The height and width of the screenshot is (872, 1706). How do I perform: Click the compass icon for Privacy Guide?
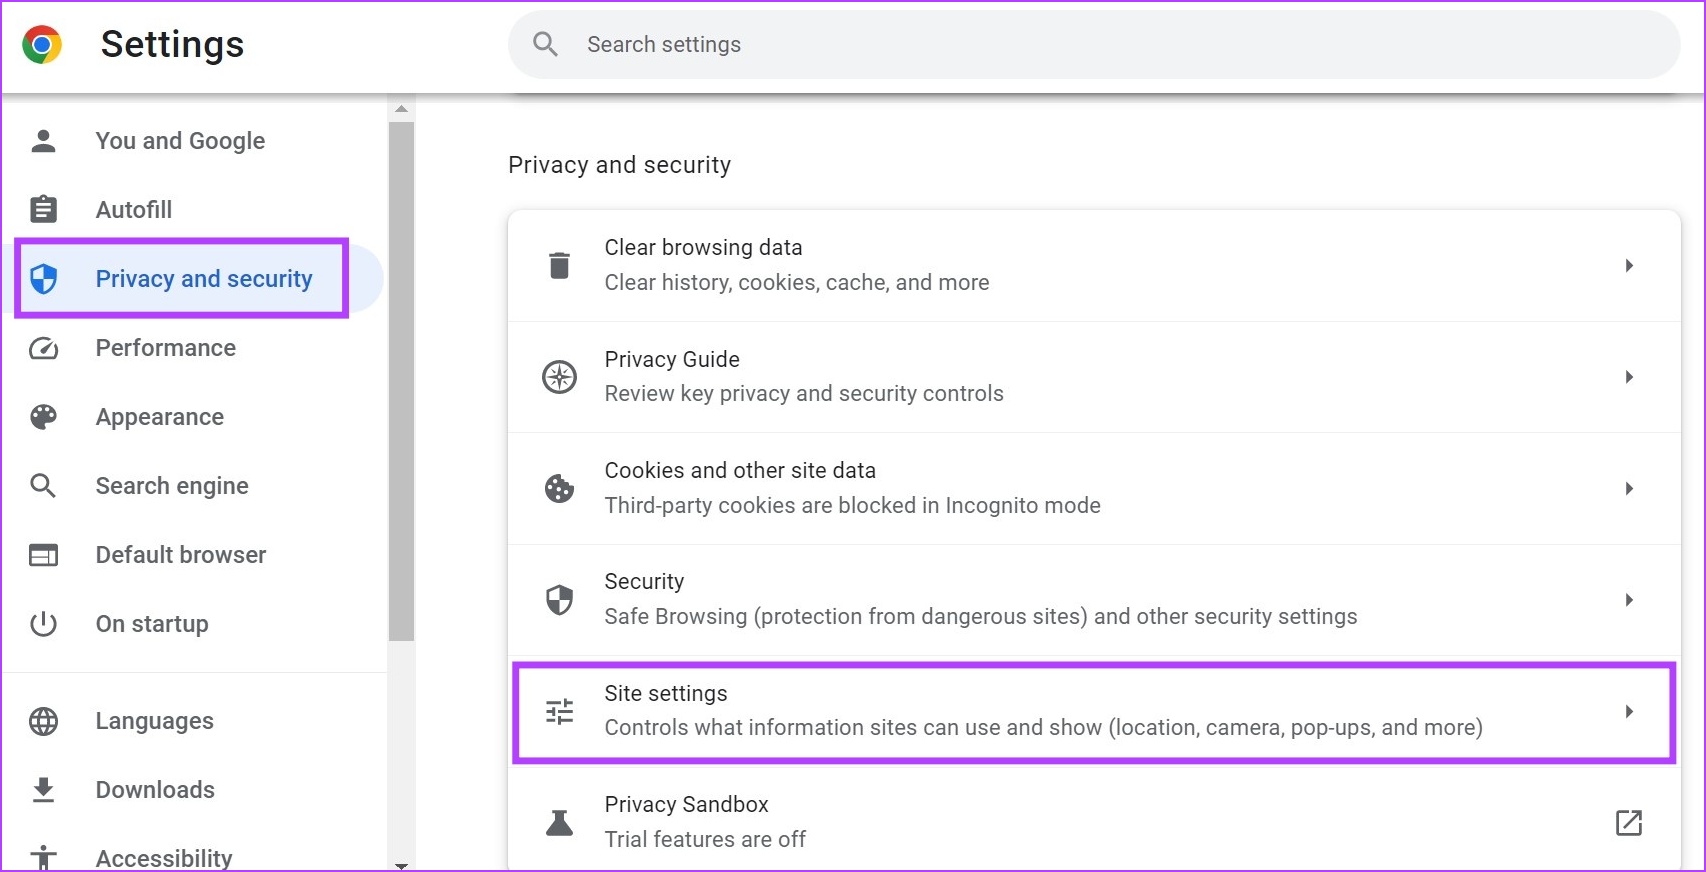[x=559, y=377]
